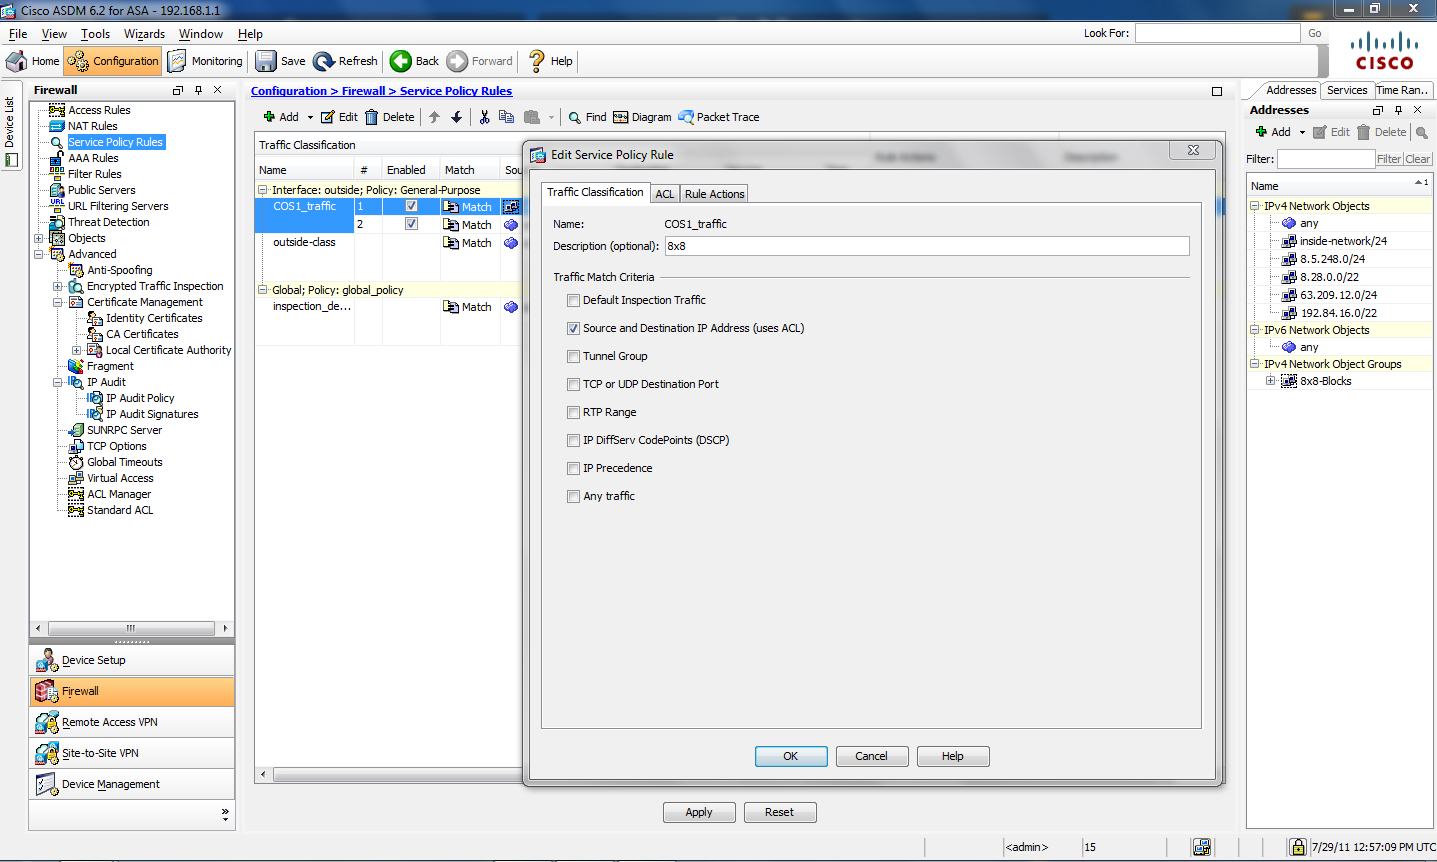This screenshot has width=1437, height=862.
Task: Refresh the ASDM configuration
Action: click(x=345, y=61)
